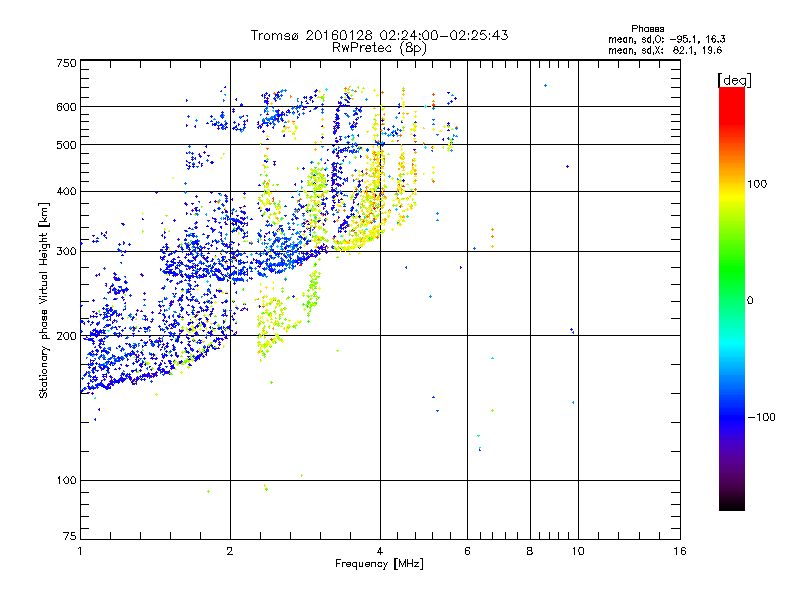Click the height axis '75' tick label
The image size is (800, 600).
pyautogui.click(x=70, y=536)
